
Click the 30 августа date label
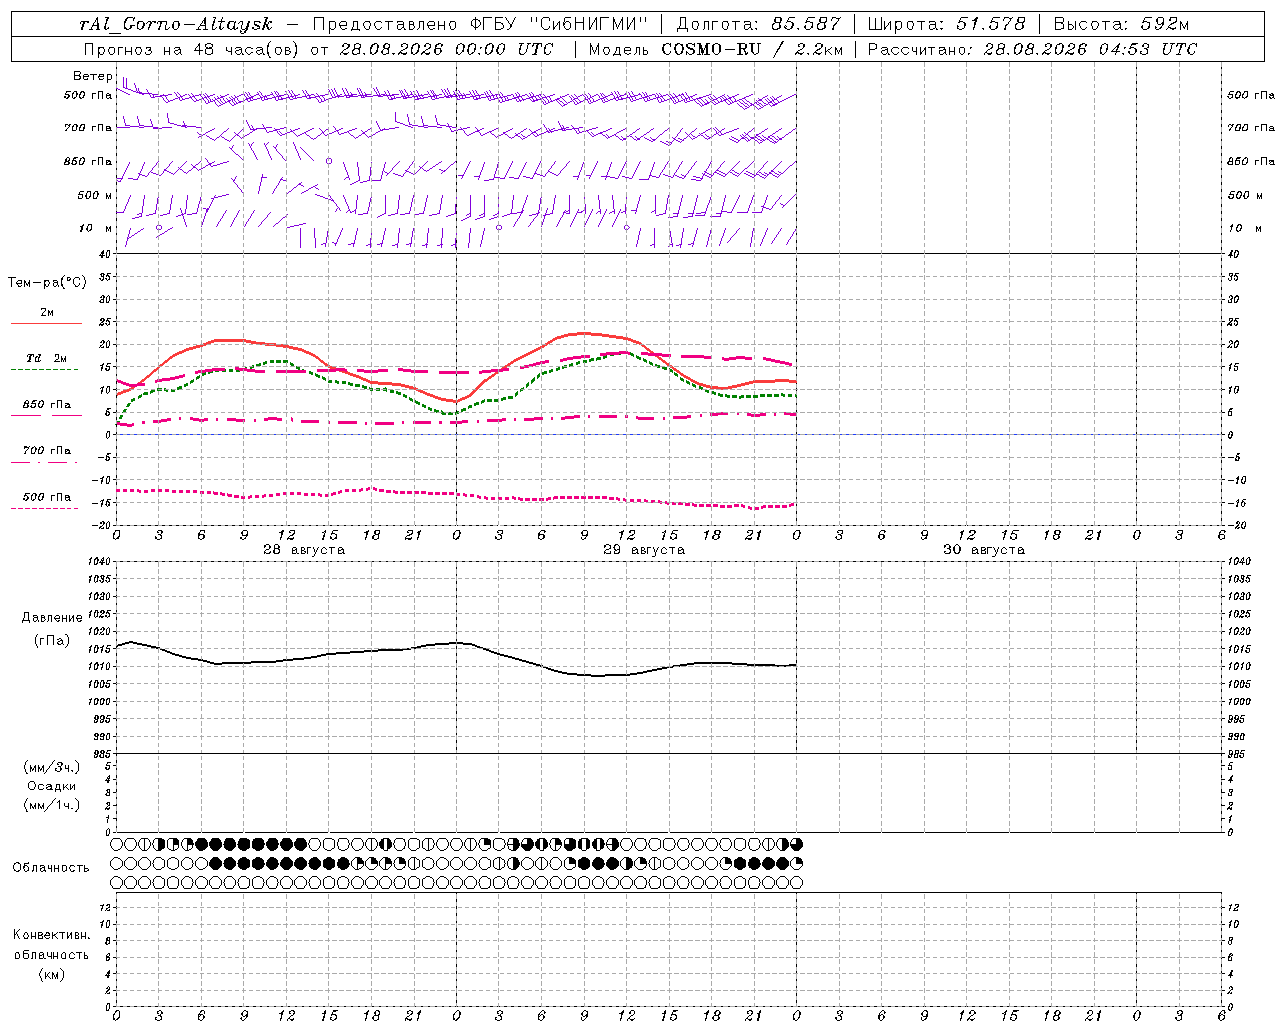[x=984, y=550]
